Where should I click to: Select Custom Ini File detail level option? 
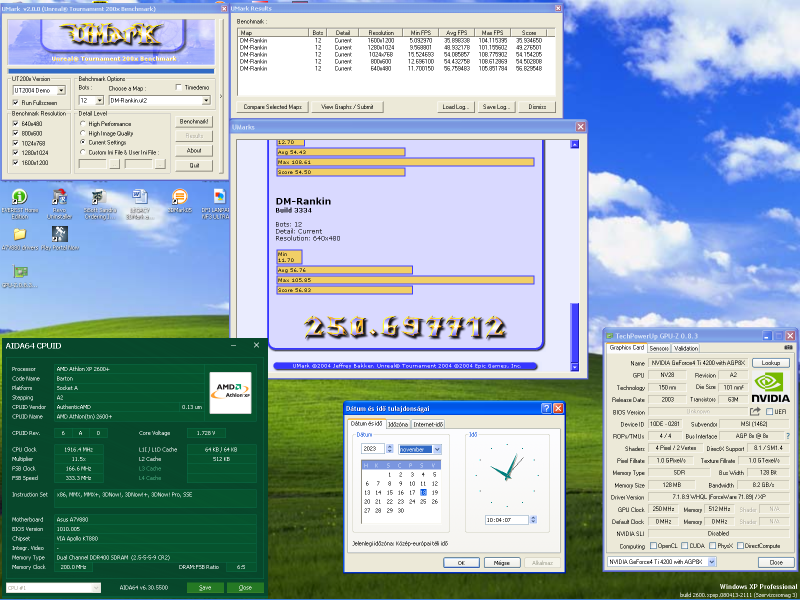pyautogui.click(x=83, y=152)
